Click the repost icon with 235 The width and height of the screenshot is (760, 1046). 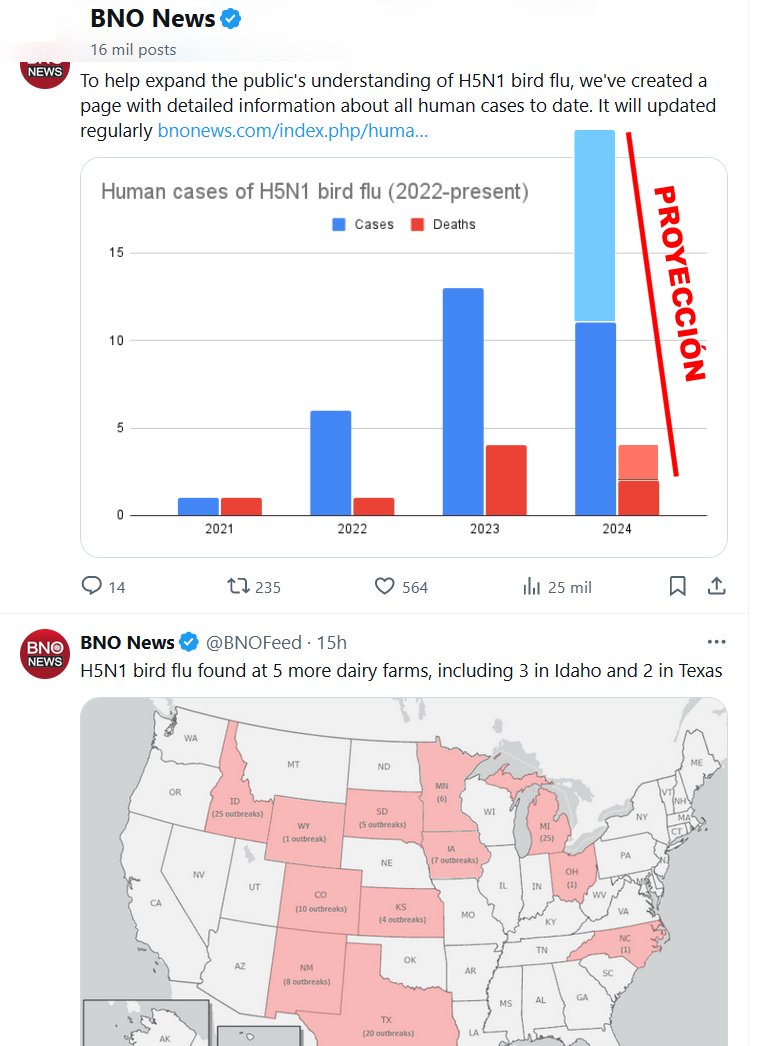click(x=239, y=586)
